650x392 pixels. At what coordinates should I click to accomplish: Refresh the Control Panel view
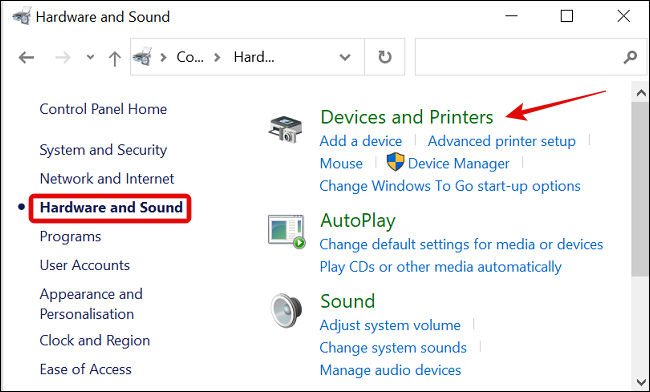click(x=385, y=57)
